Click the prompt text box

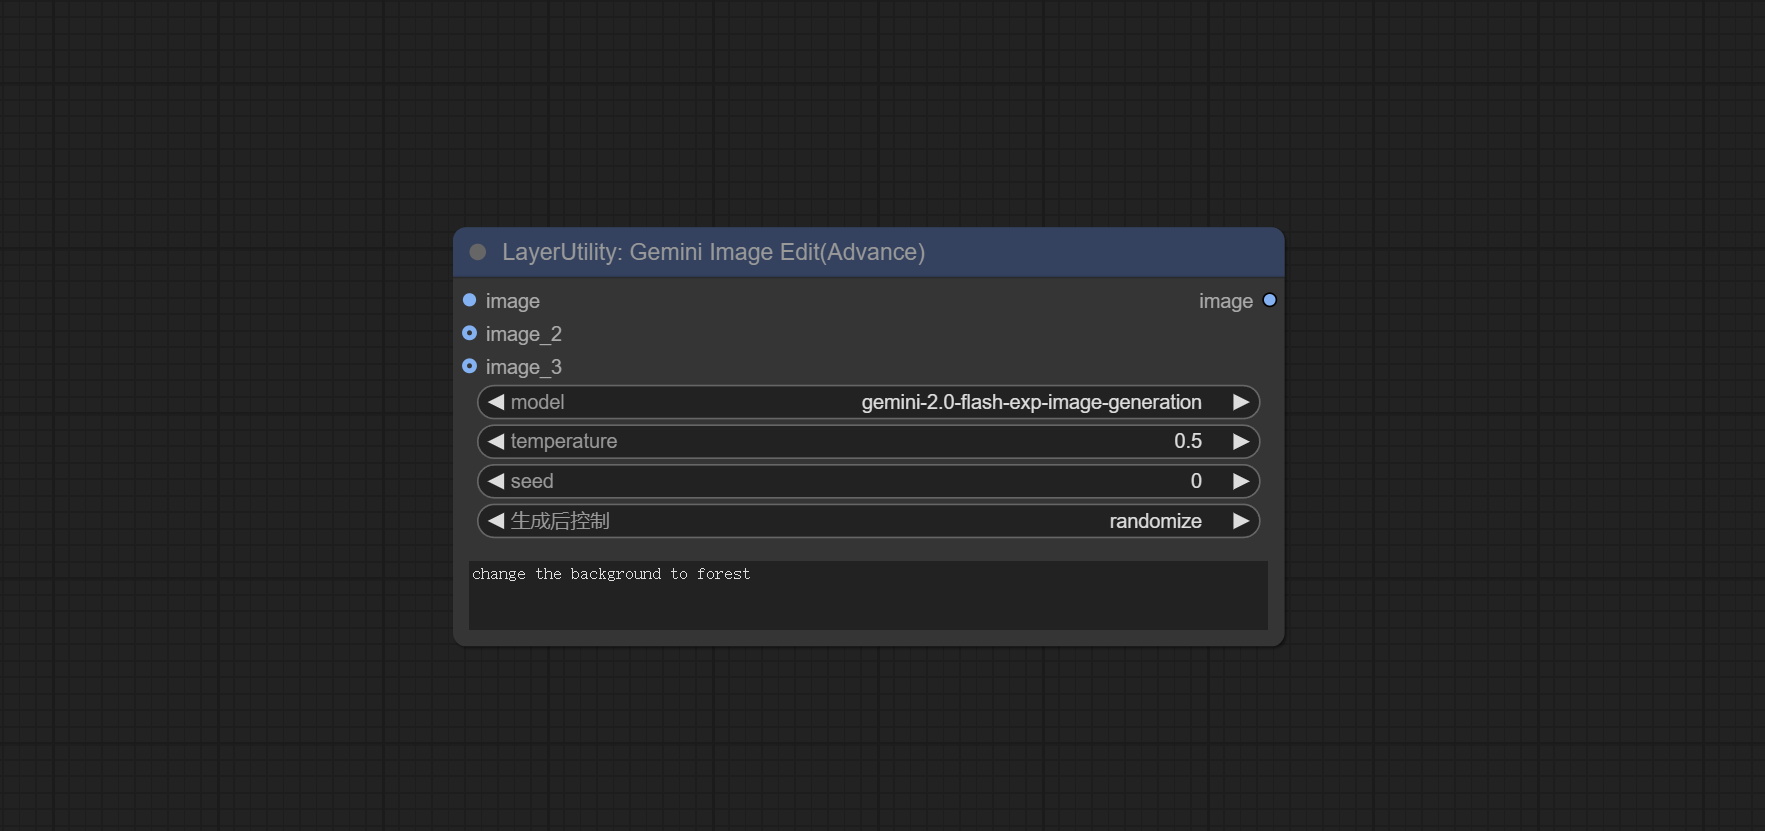pos(868,595)
